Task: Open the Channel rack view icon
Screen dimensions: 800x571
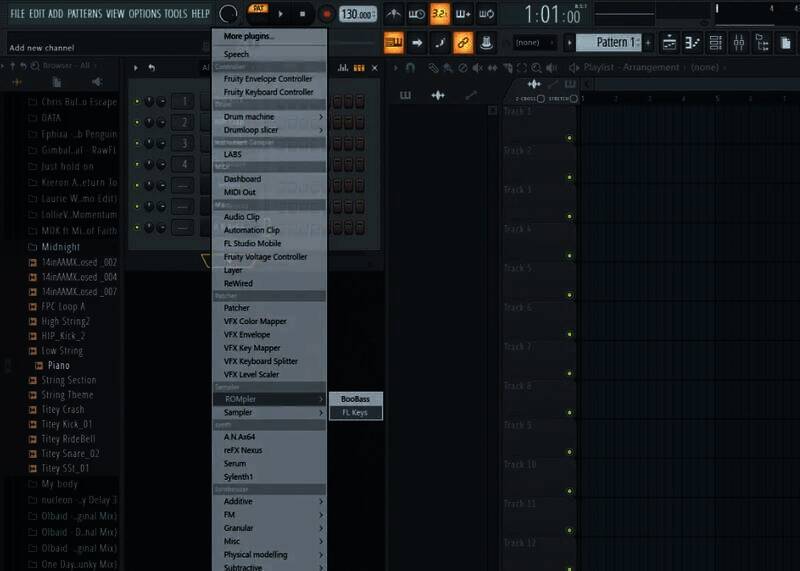Action: click(715, 43)
